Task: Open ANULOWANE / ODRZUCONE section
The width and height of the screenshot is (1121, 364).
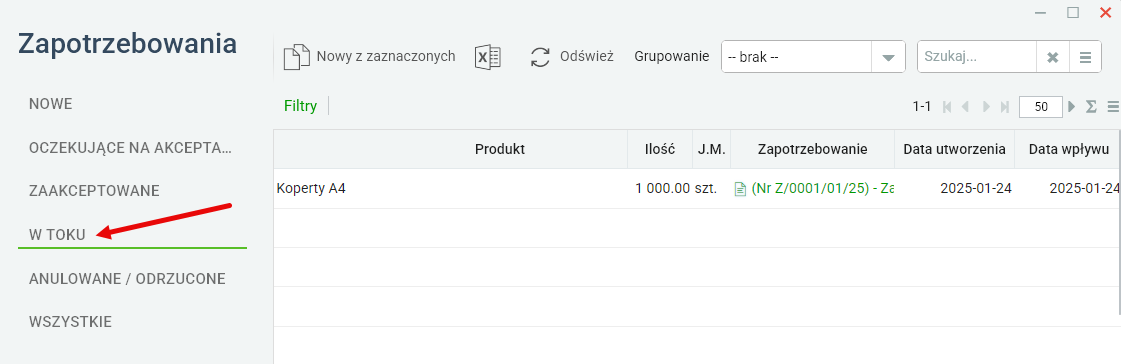Action: 127,278
